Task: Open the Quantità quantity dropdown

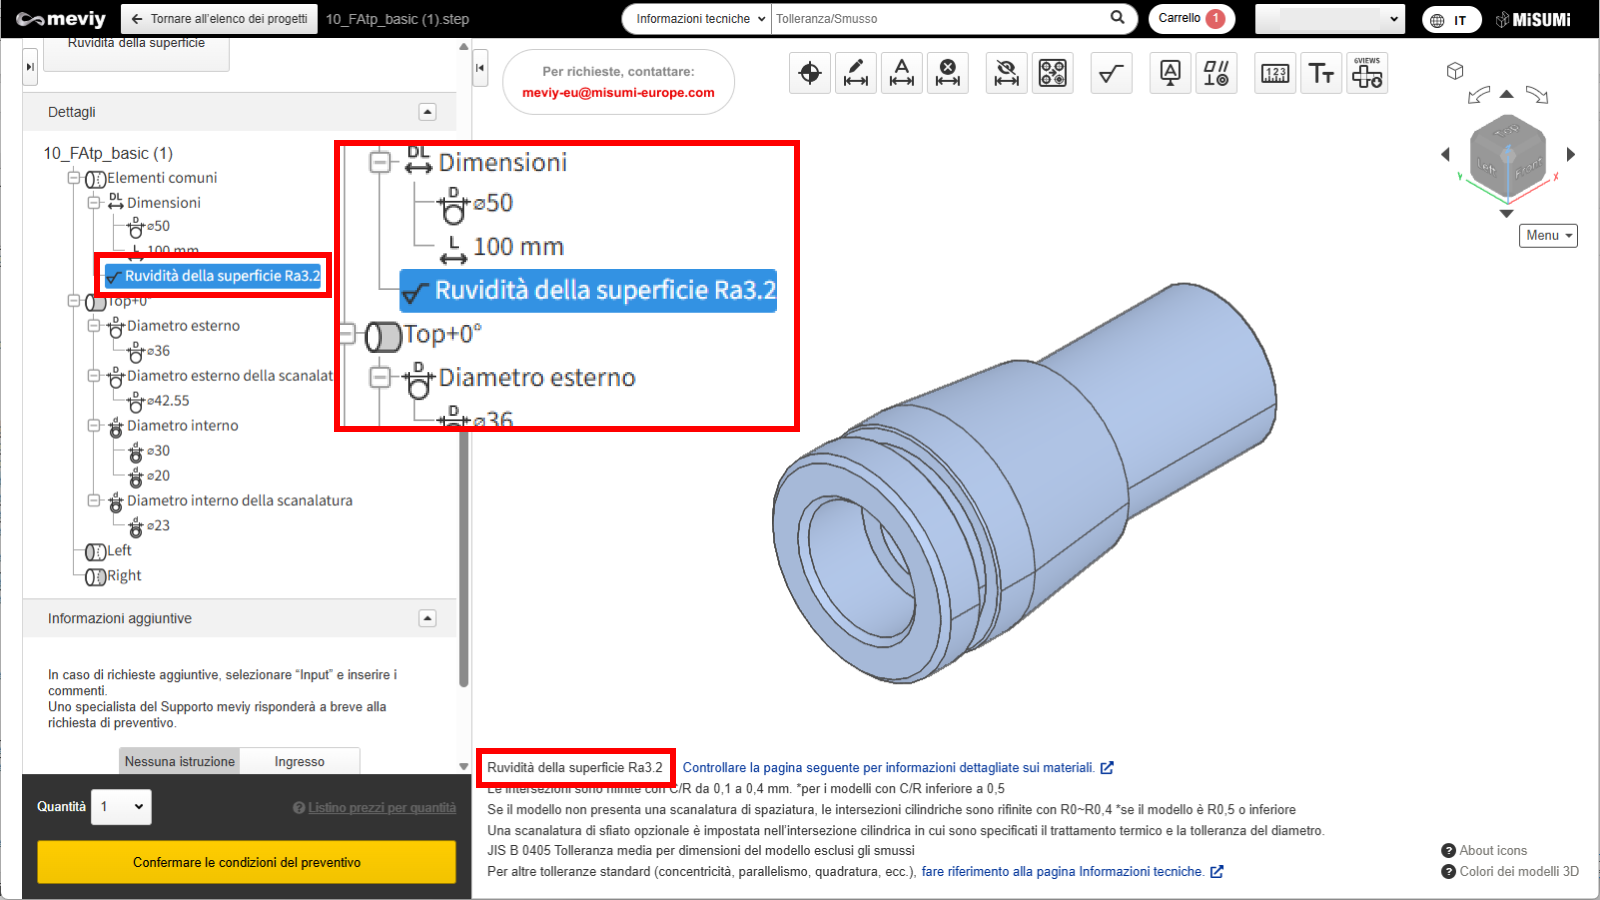Action: point(122,807)
